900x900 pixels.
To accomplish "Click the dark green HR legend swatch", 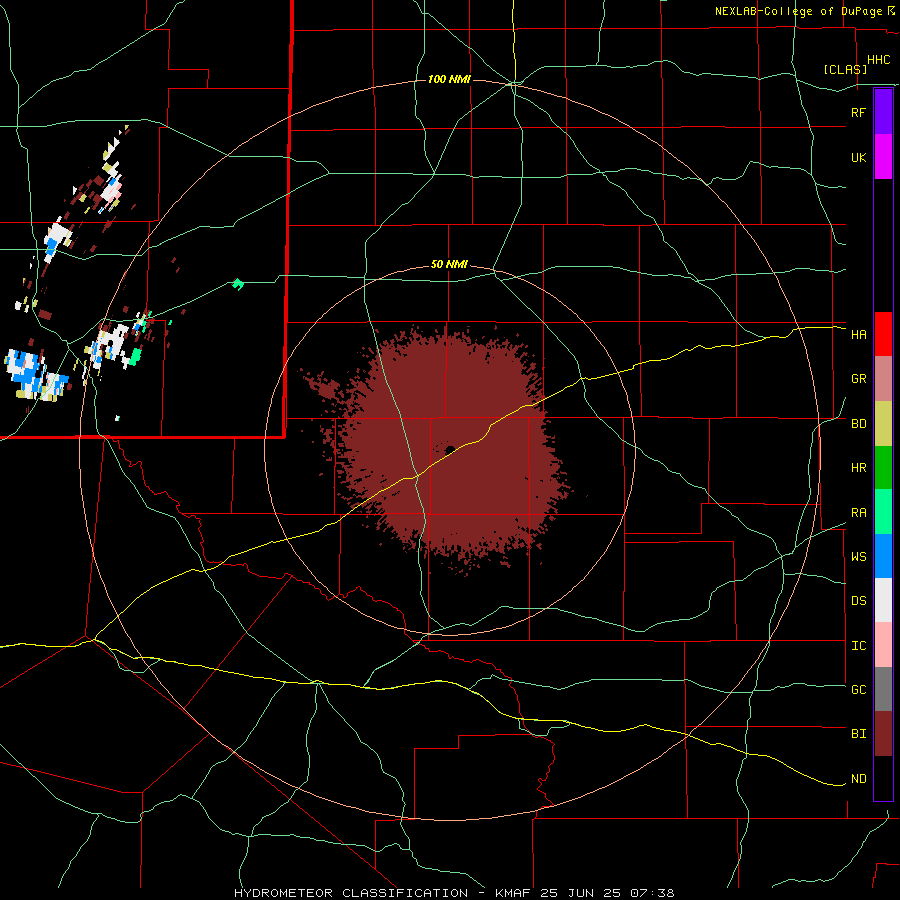I will [883, 467].
